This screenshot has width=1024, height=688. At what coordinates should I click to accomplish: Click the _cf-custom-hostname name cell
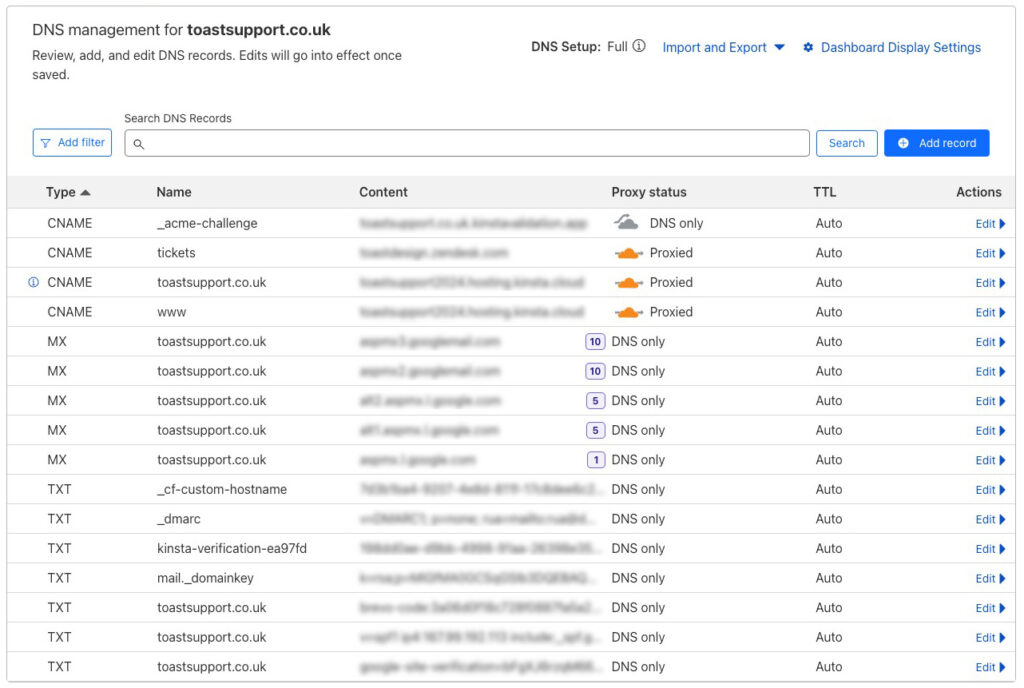[221, 490]
